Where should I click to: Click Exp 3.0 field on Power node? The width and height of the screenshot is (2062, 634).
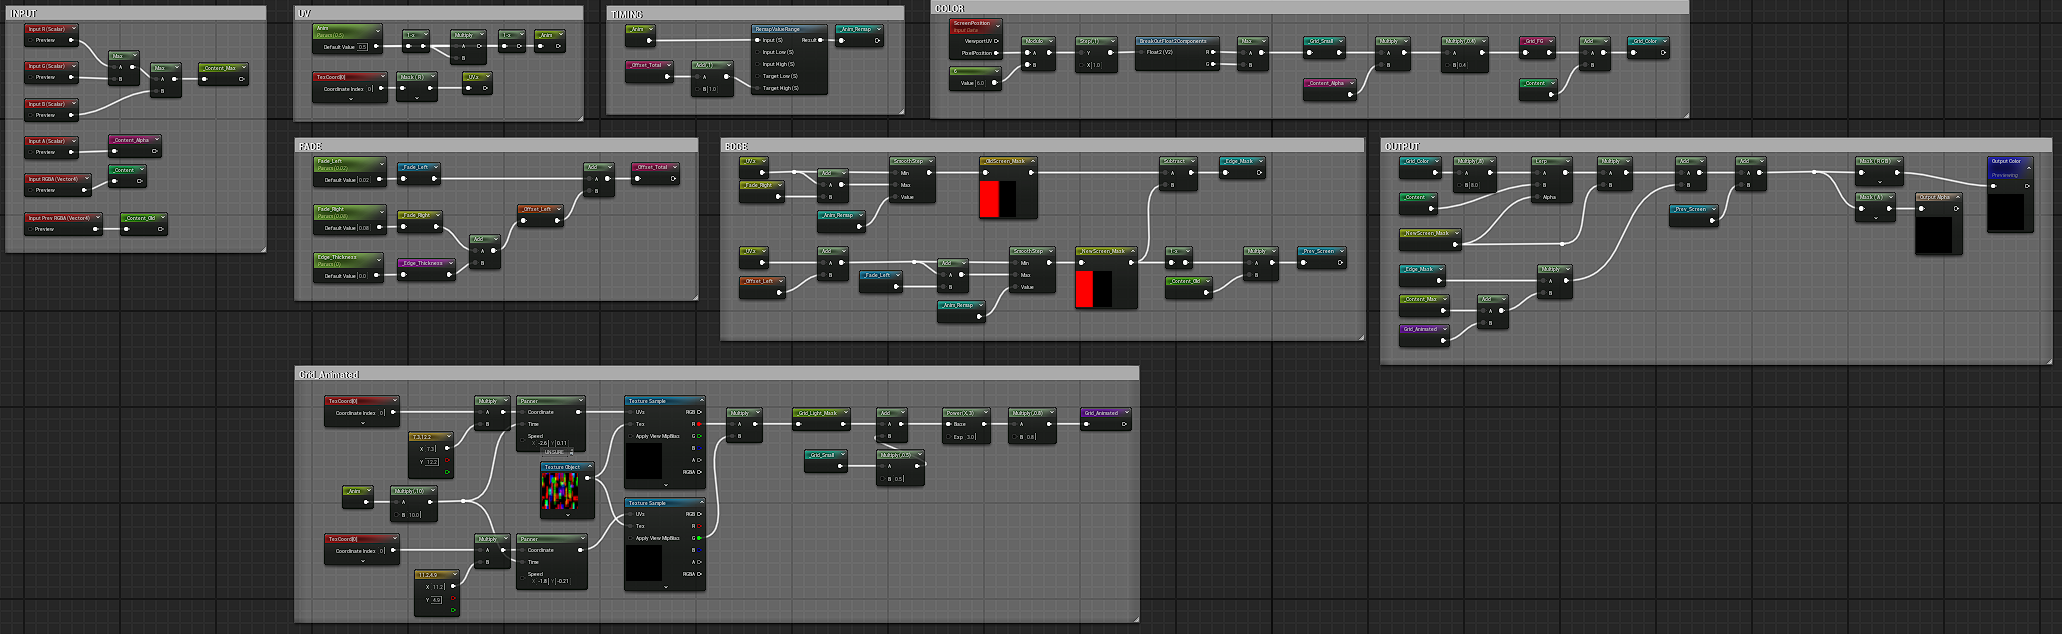click(971, 436)
